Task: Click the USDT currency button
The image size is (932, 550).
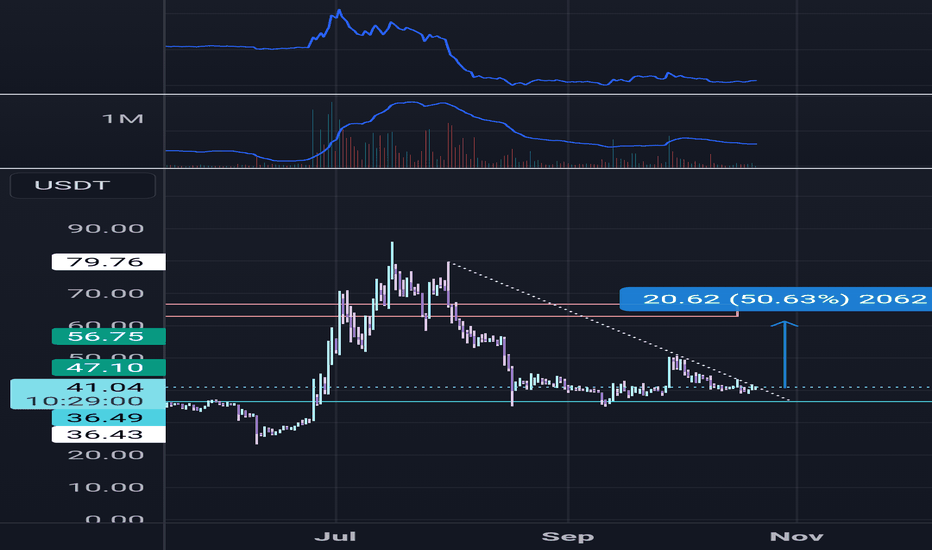Action: coord(83,186)
